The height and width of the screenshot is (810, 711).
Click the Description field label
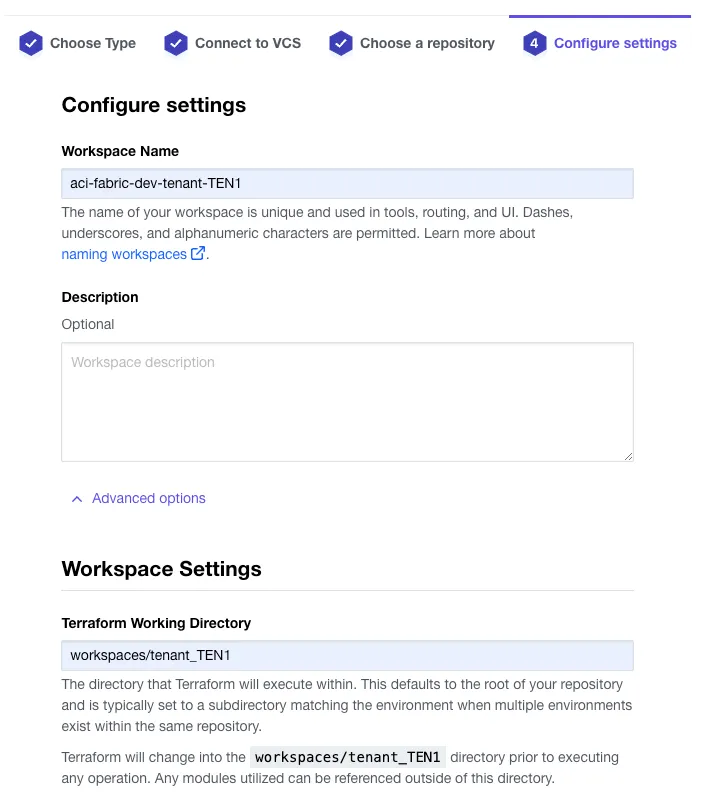100,297
